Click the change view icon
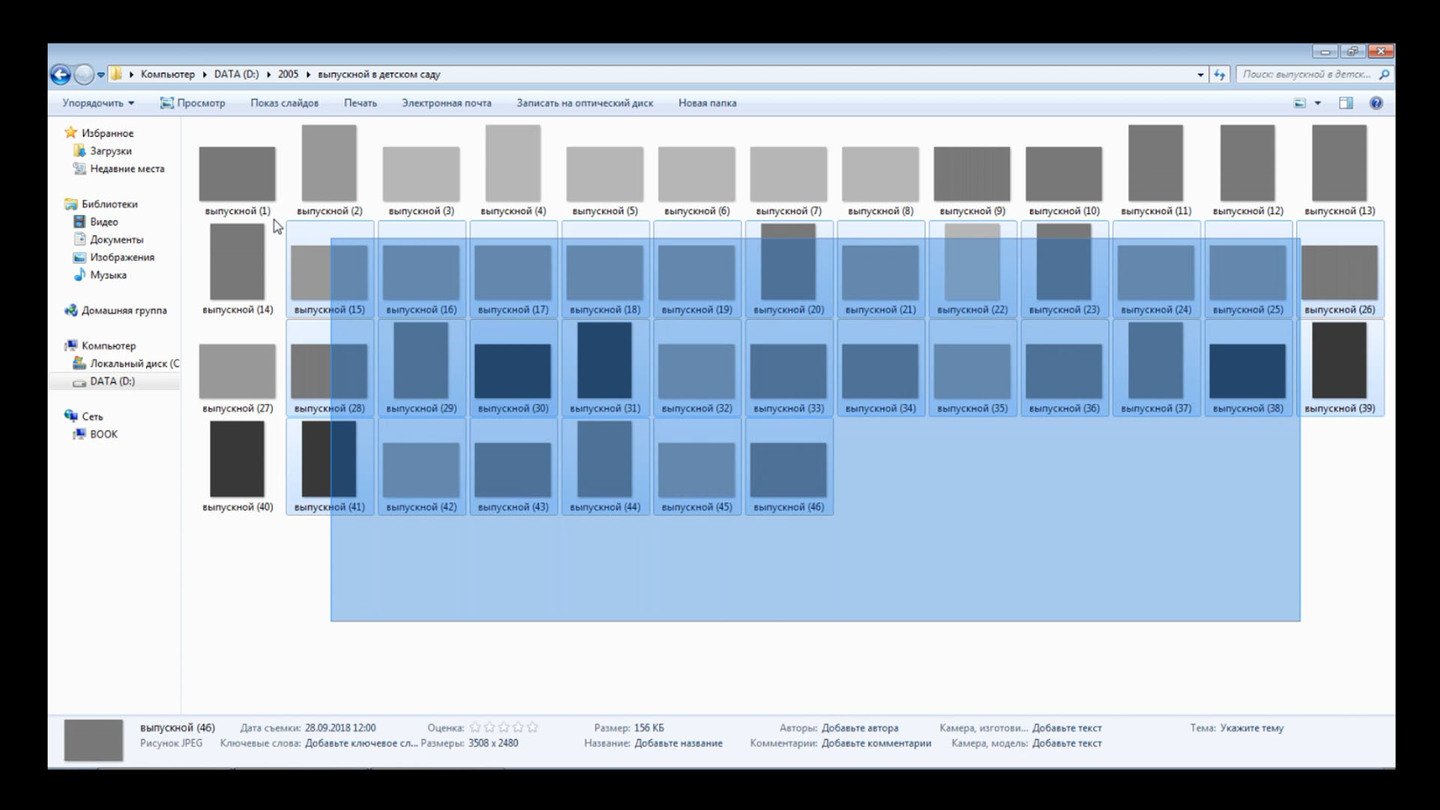Viewport: 1440px width, 810px height. [x=1300, y=103]
